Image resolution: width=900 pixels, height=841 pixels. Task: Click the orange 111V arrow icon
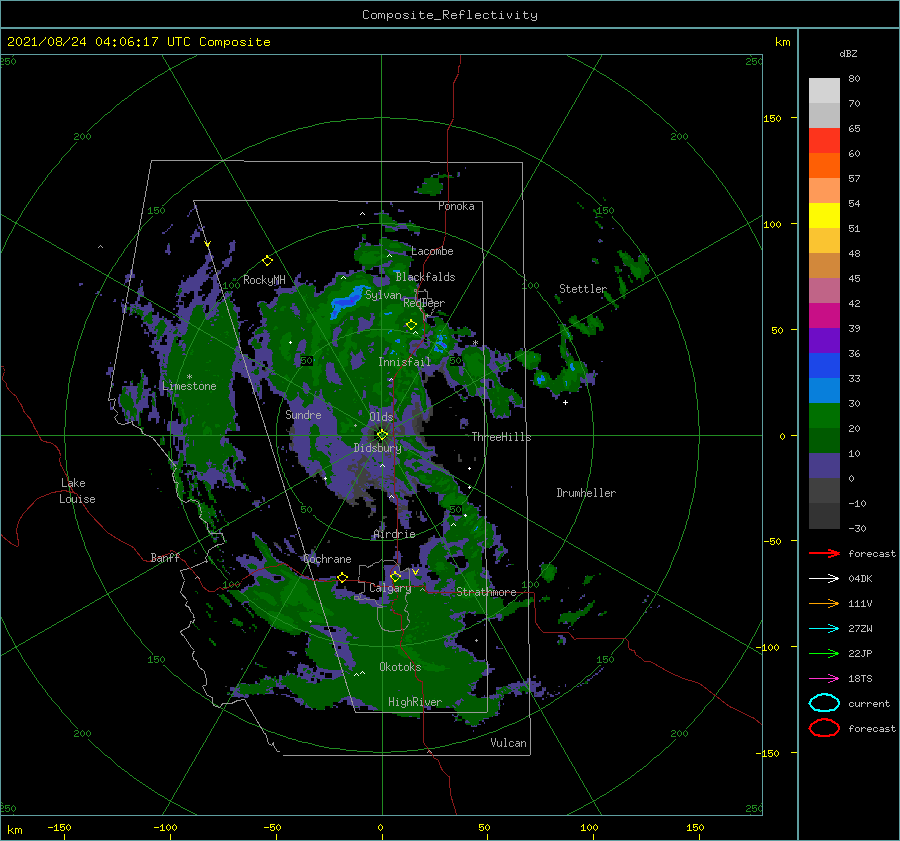tap(824, 603)
